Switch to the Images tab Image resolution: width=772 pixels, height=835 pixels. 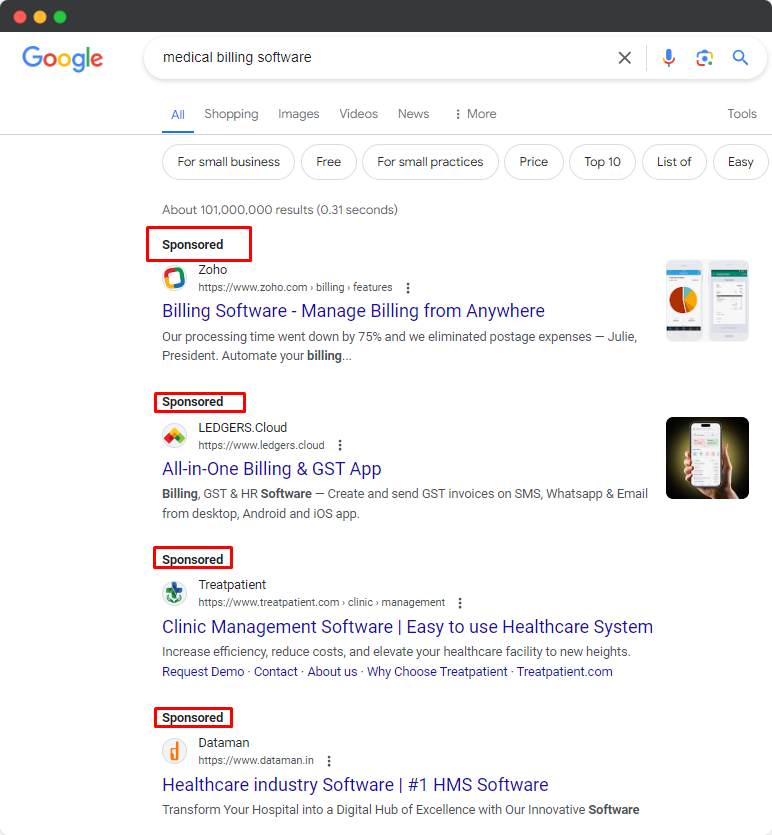click(x=299, y=114)
